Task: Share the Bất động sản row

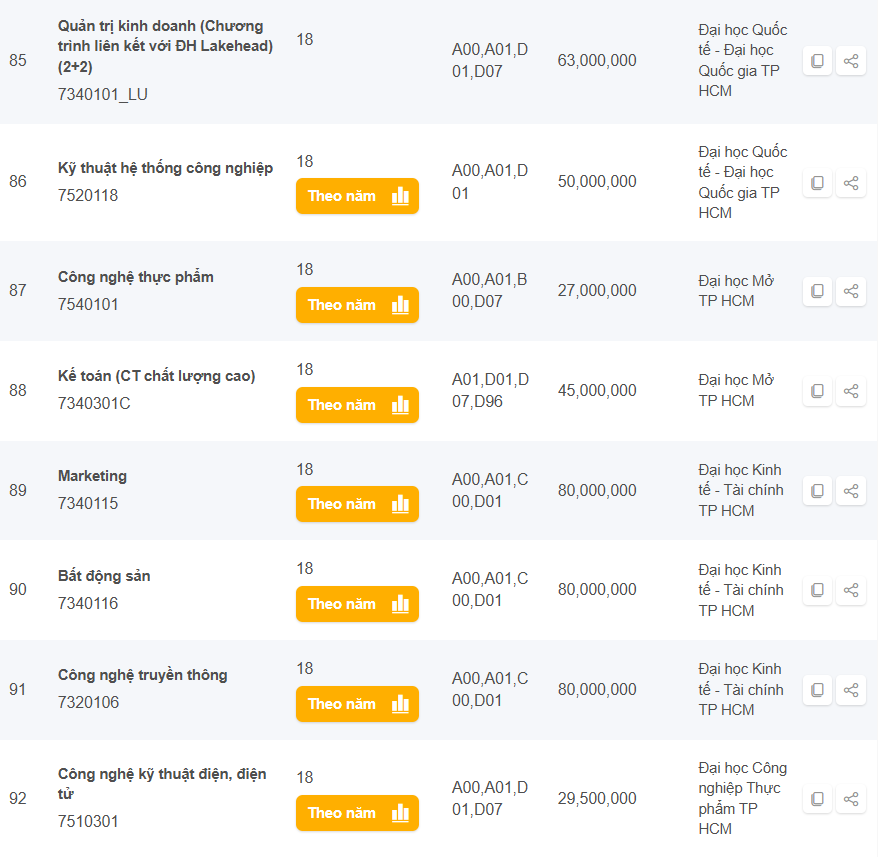Action: [851, 590]
